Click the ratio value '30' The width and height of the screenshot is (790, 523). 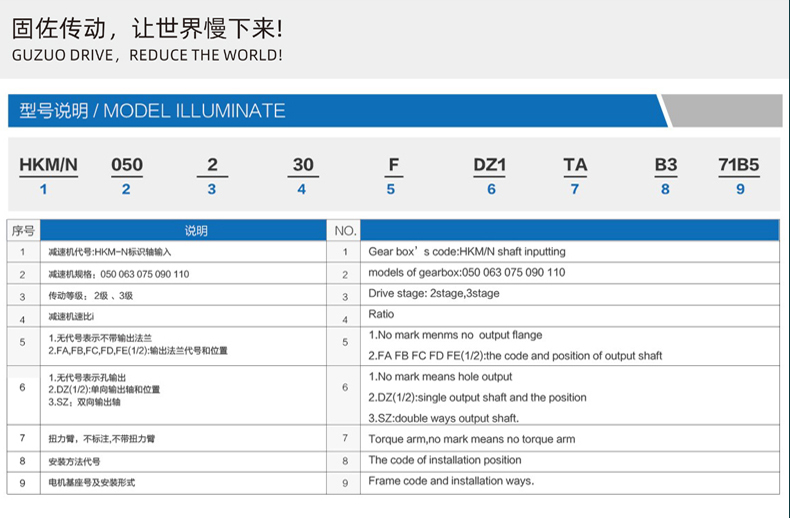(303, 165)
